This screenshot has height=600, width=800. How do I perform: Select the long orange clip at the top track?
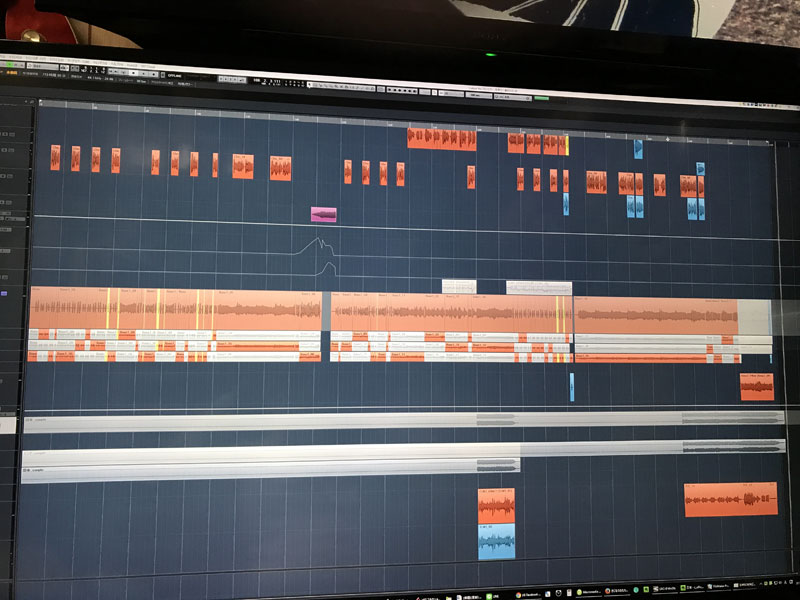tap(442, 139)
